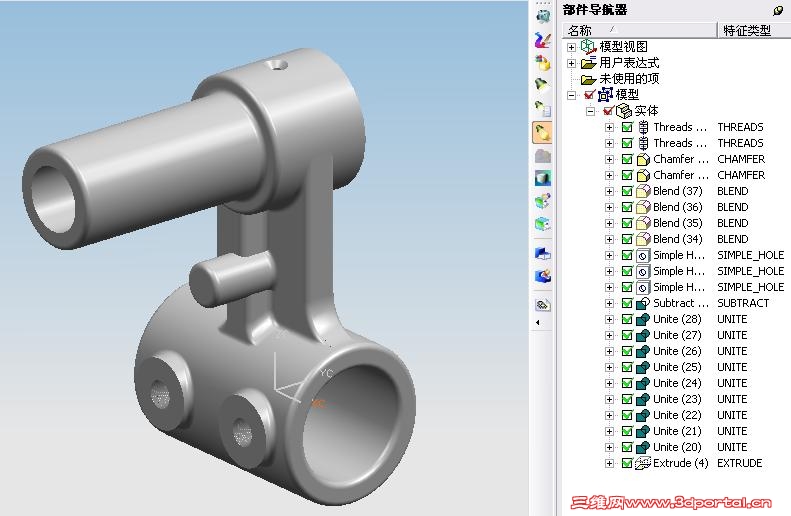The height and width of the screenshot is (516, 791).
Task: Uncheck the Subtract feature checkbox
Action: pos(627,303)
